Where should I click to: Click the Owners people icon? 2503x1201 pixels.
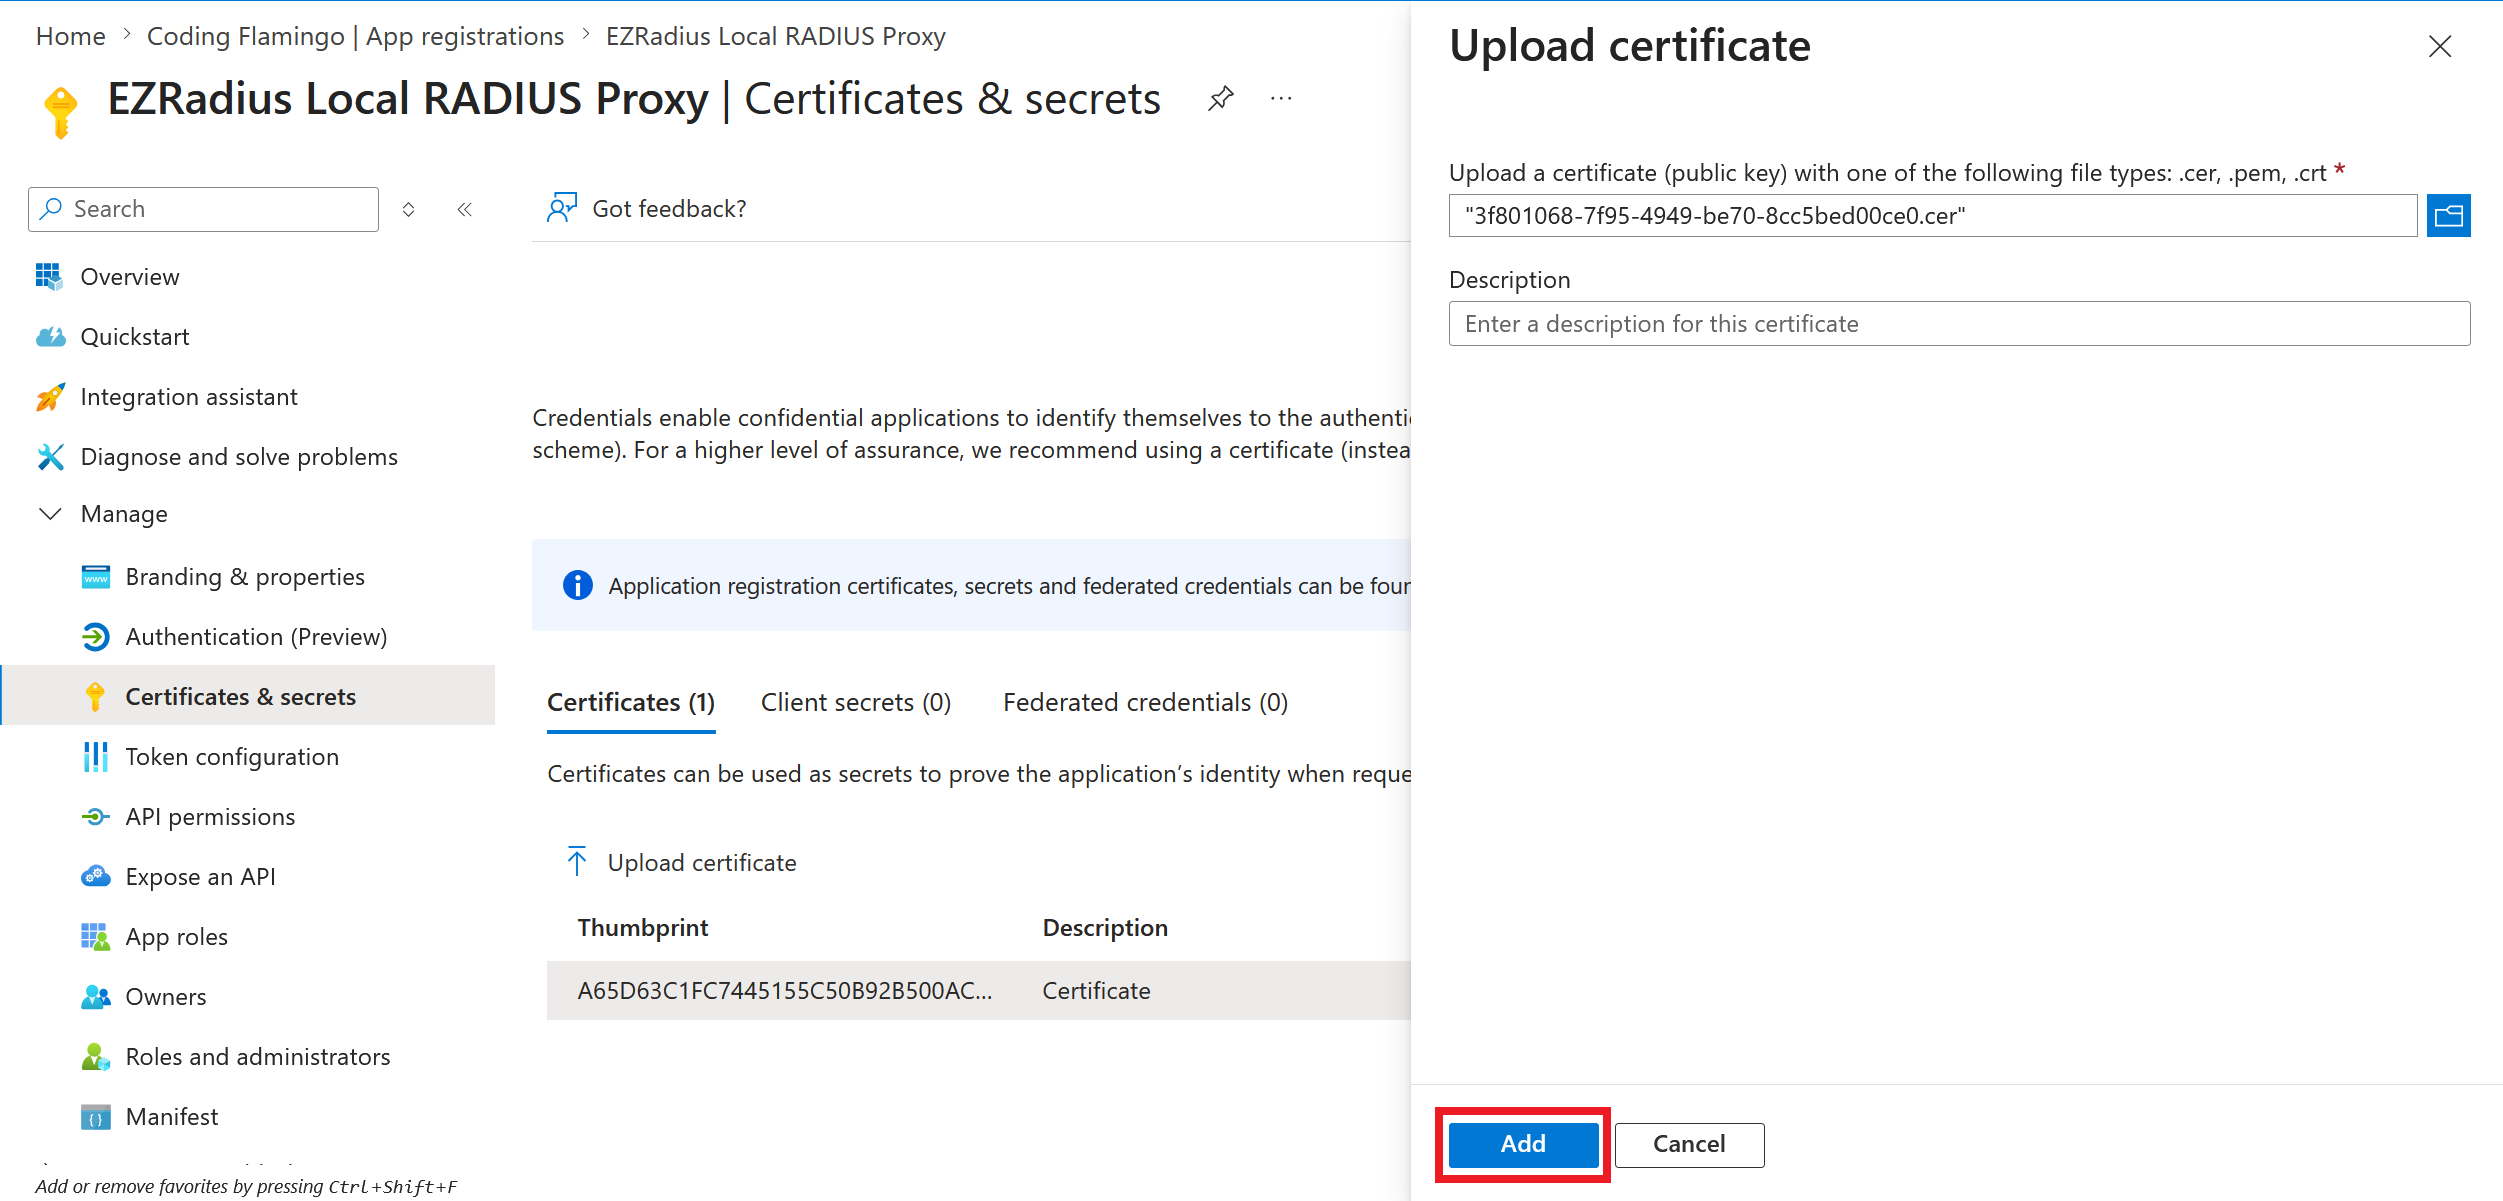(x=95, y=997)
